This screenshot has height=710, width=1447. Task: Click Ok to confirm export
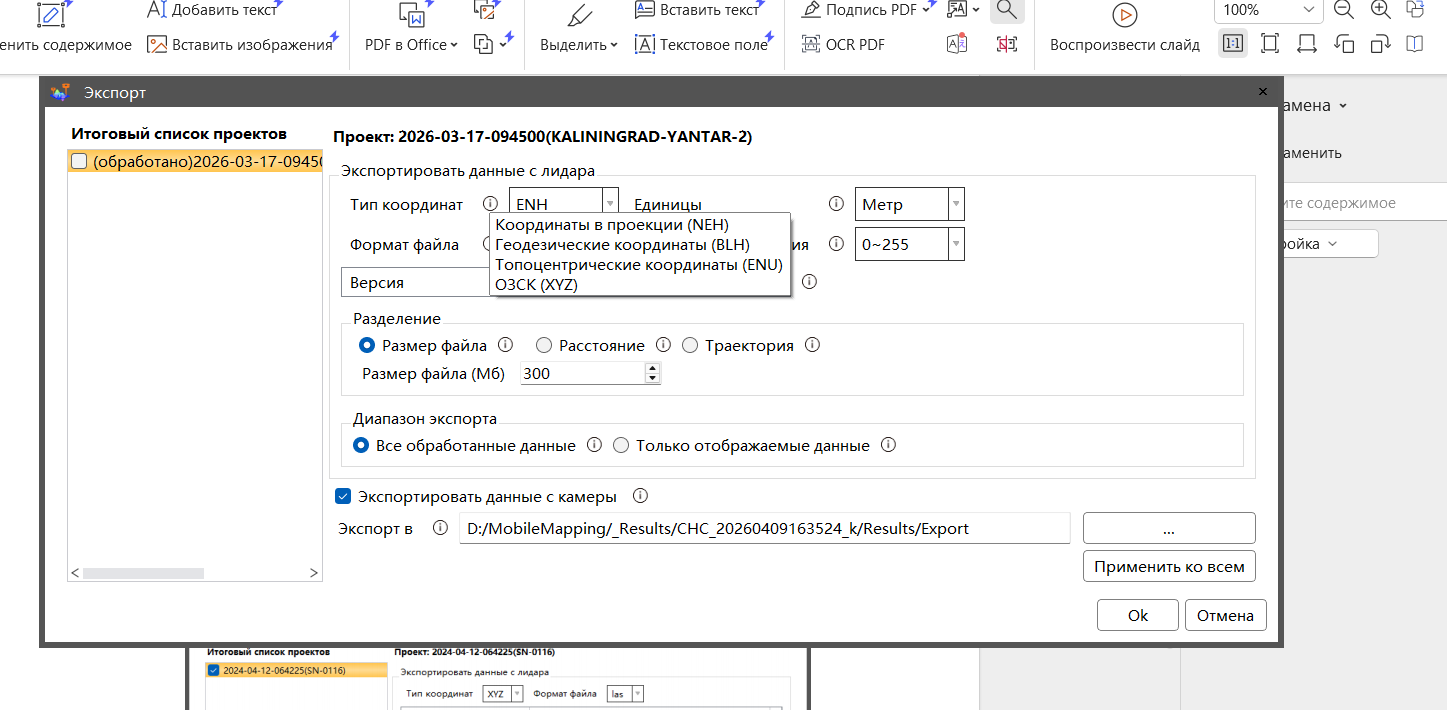[x=1138, y=615]
